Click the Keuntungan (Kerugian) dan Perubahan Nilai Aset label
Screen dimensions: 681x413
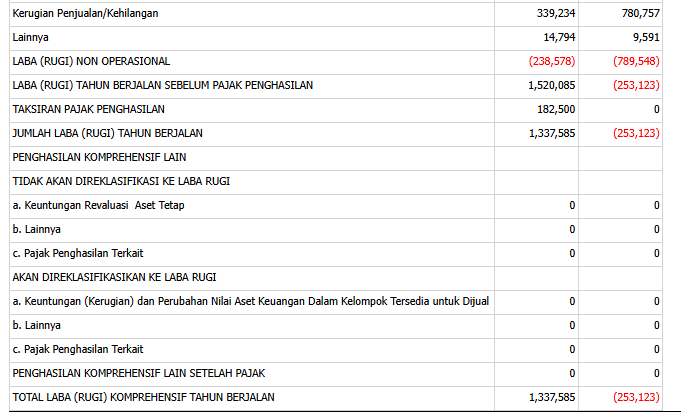(x=250, y=301)
